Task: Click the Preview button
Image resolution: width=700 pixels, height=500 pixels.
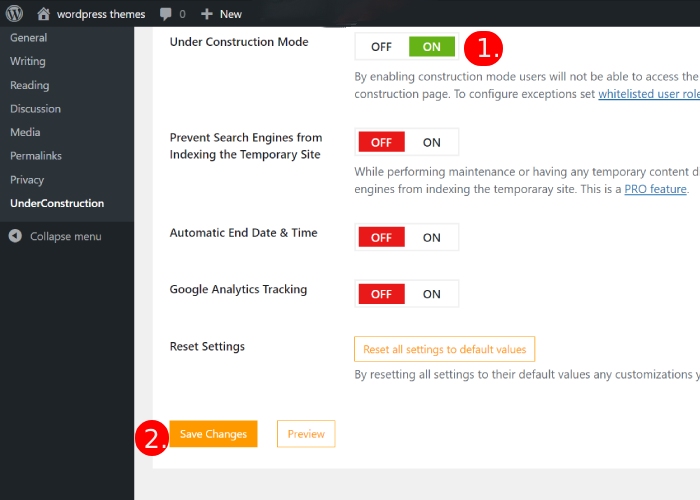Action: coord(306,434)
